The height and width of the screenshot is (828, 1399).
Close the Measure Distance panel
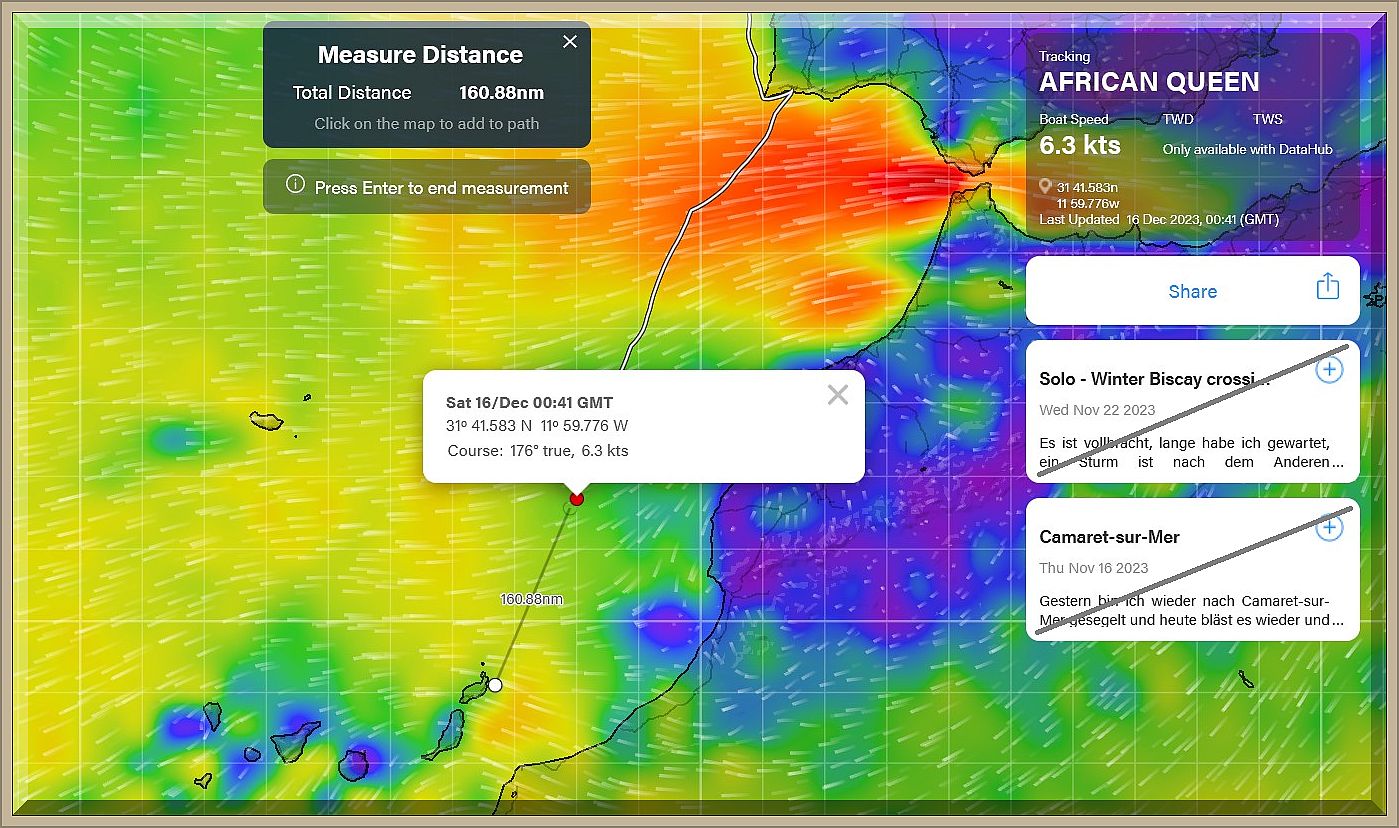pos(570,42)
